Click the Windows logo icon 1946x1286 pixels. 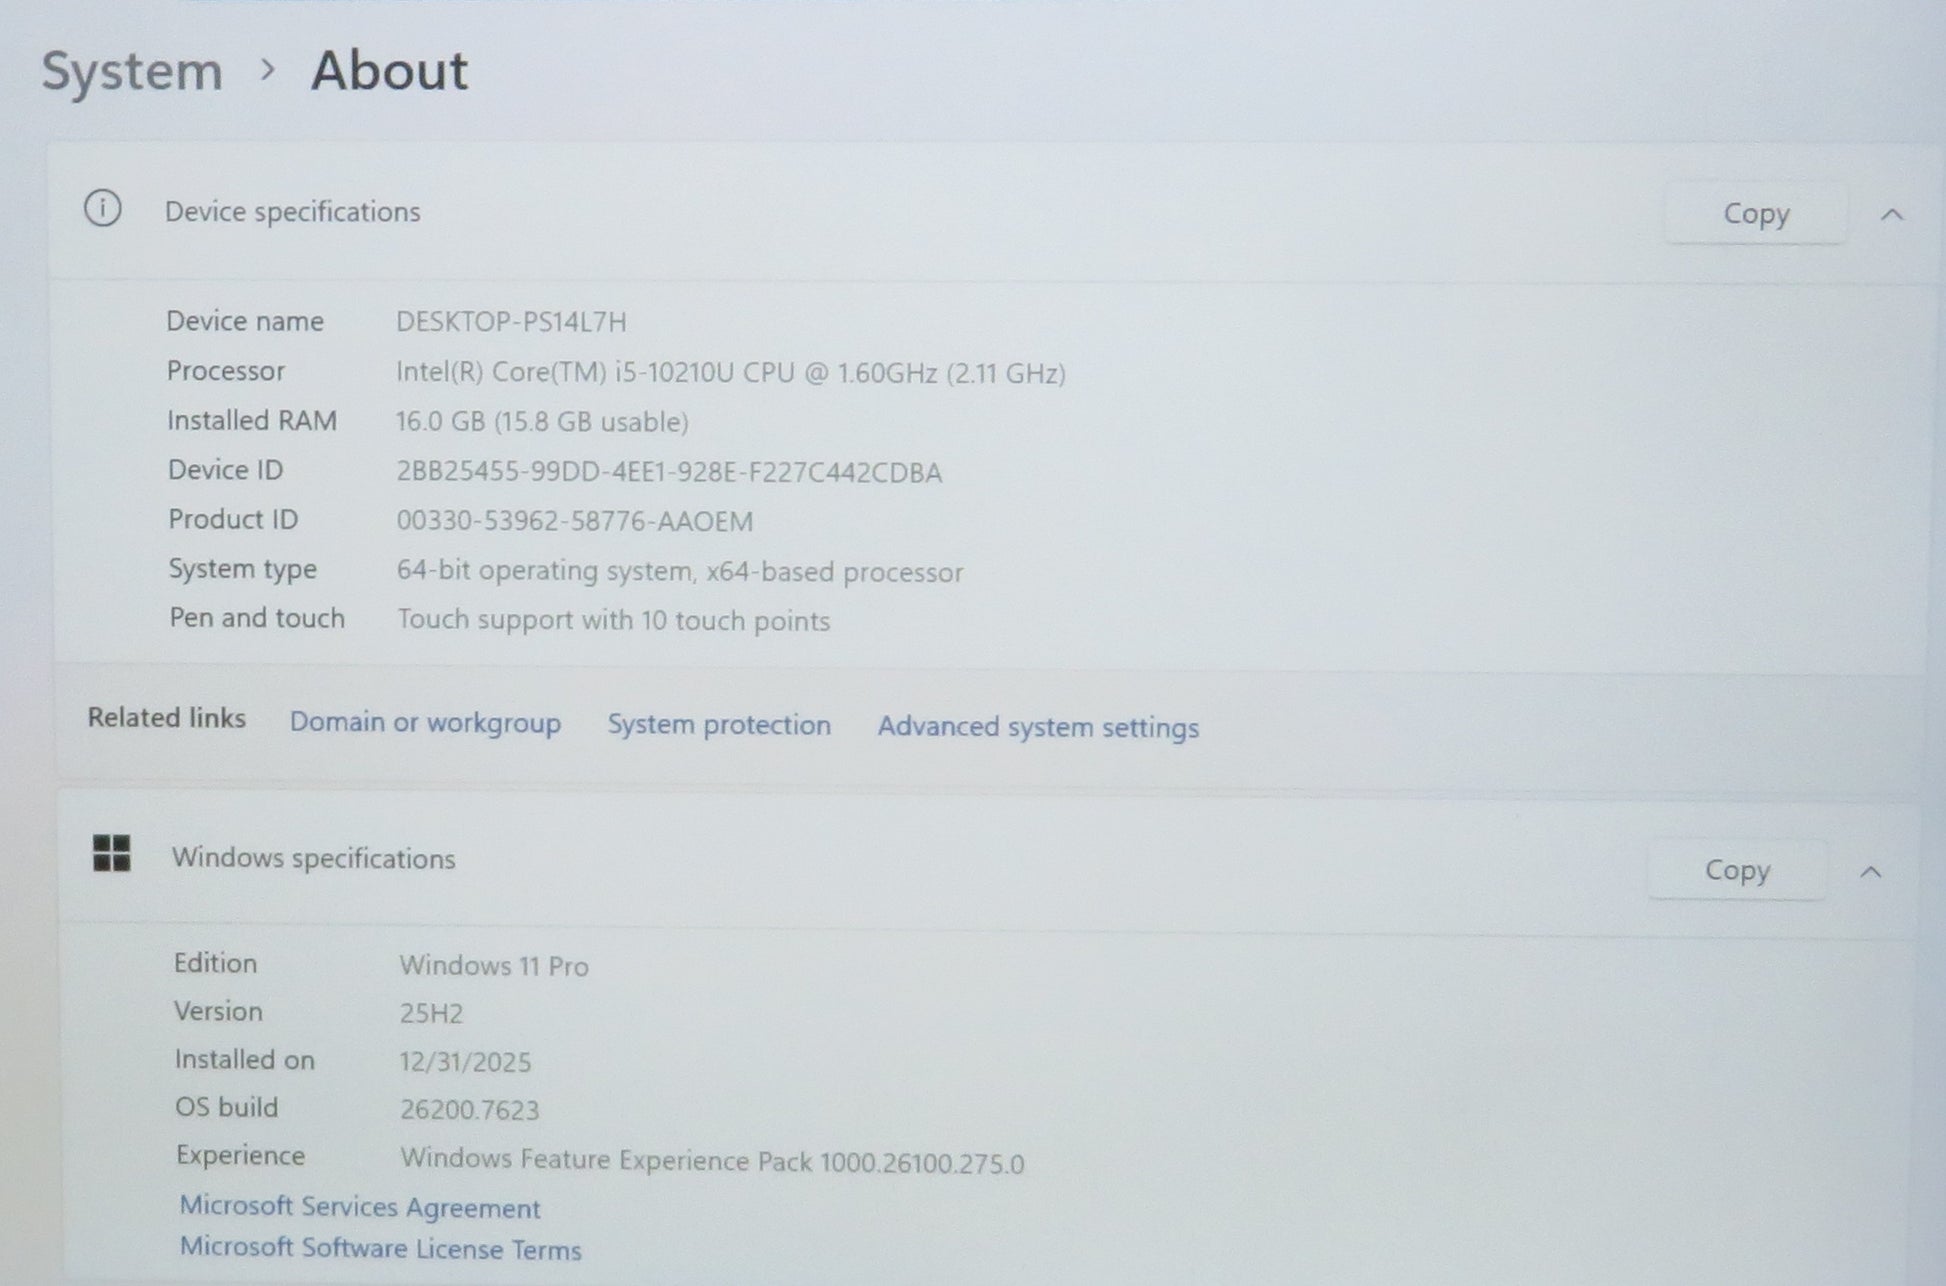coord(111,854)
